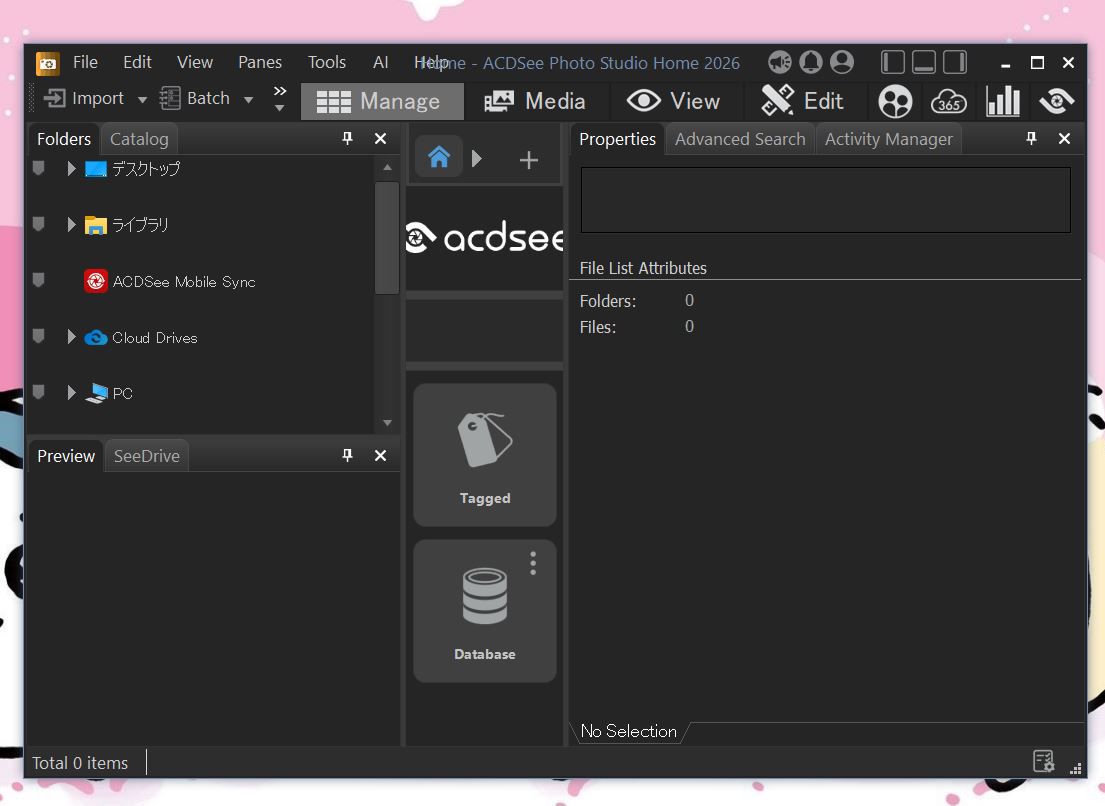
Task: Select ACDSee Mobile Sync in folder tree
Action: (x=184, y=282)
